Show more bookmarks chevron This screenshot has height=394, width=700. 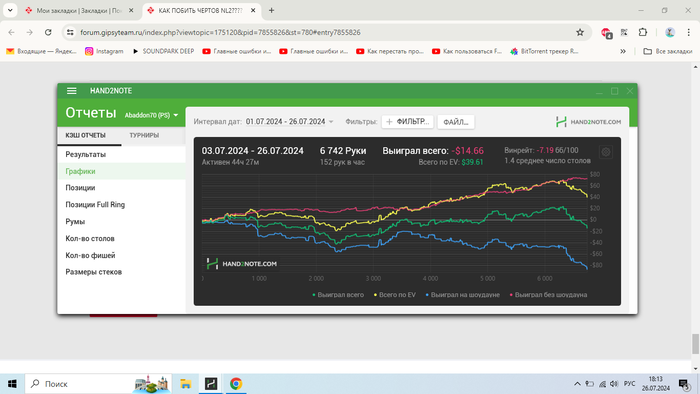click(x=623, y=51)
